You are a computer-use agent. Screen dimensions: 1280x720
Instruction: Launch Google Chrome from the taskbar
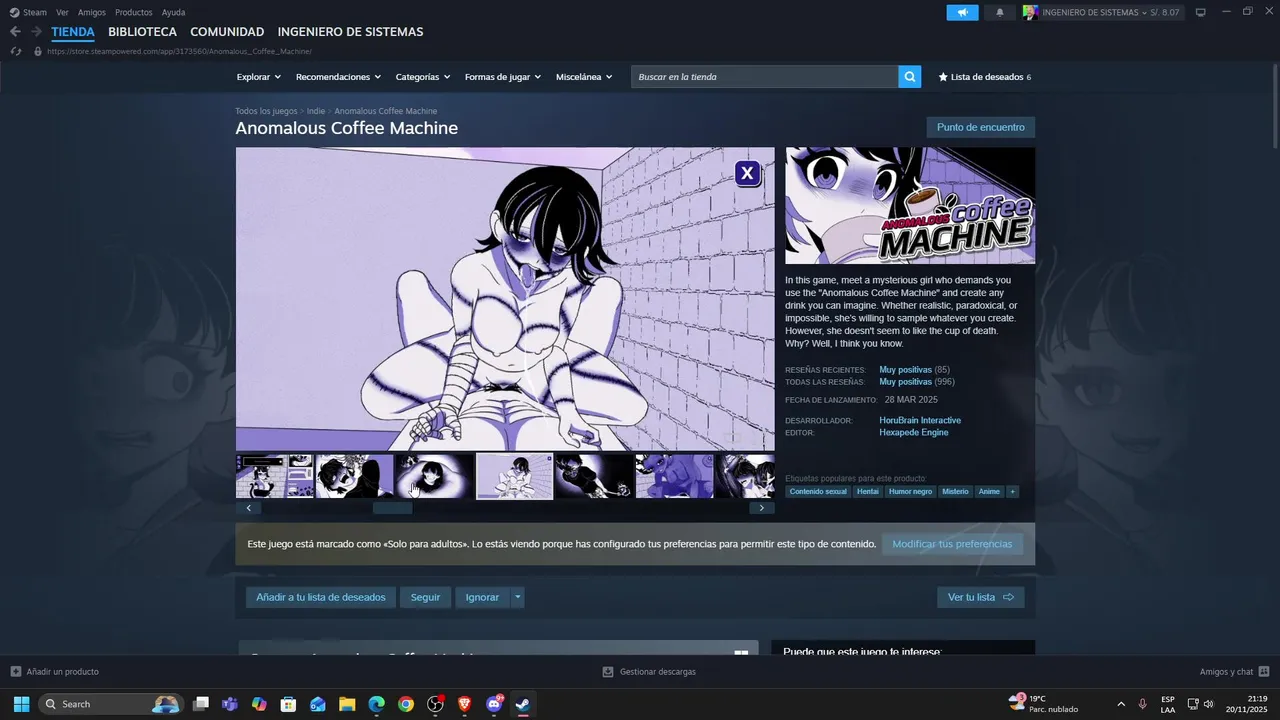(406, 704)
